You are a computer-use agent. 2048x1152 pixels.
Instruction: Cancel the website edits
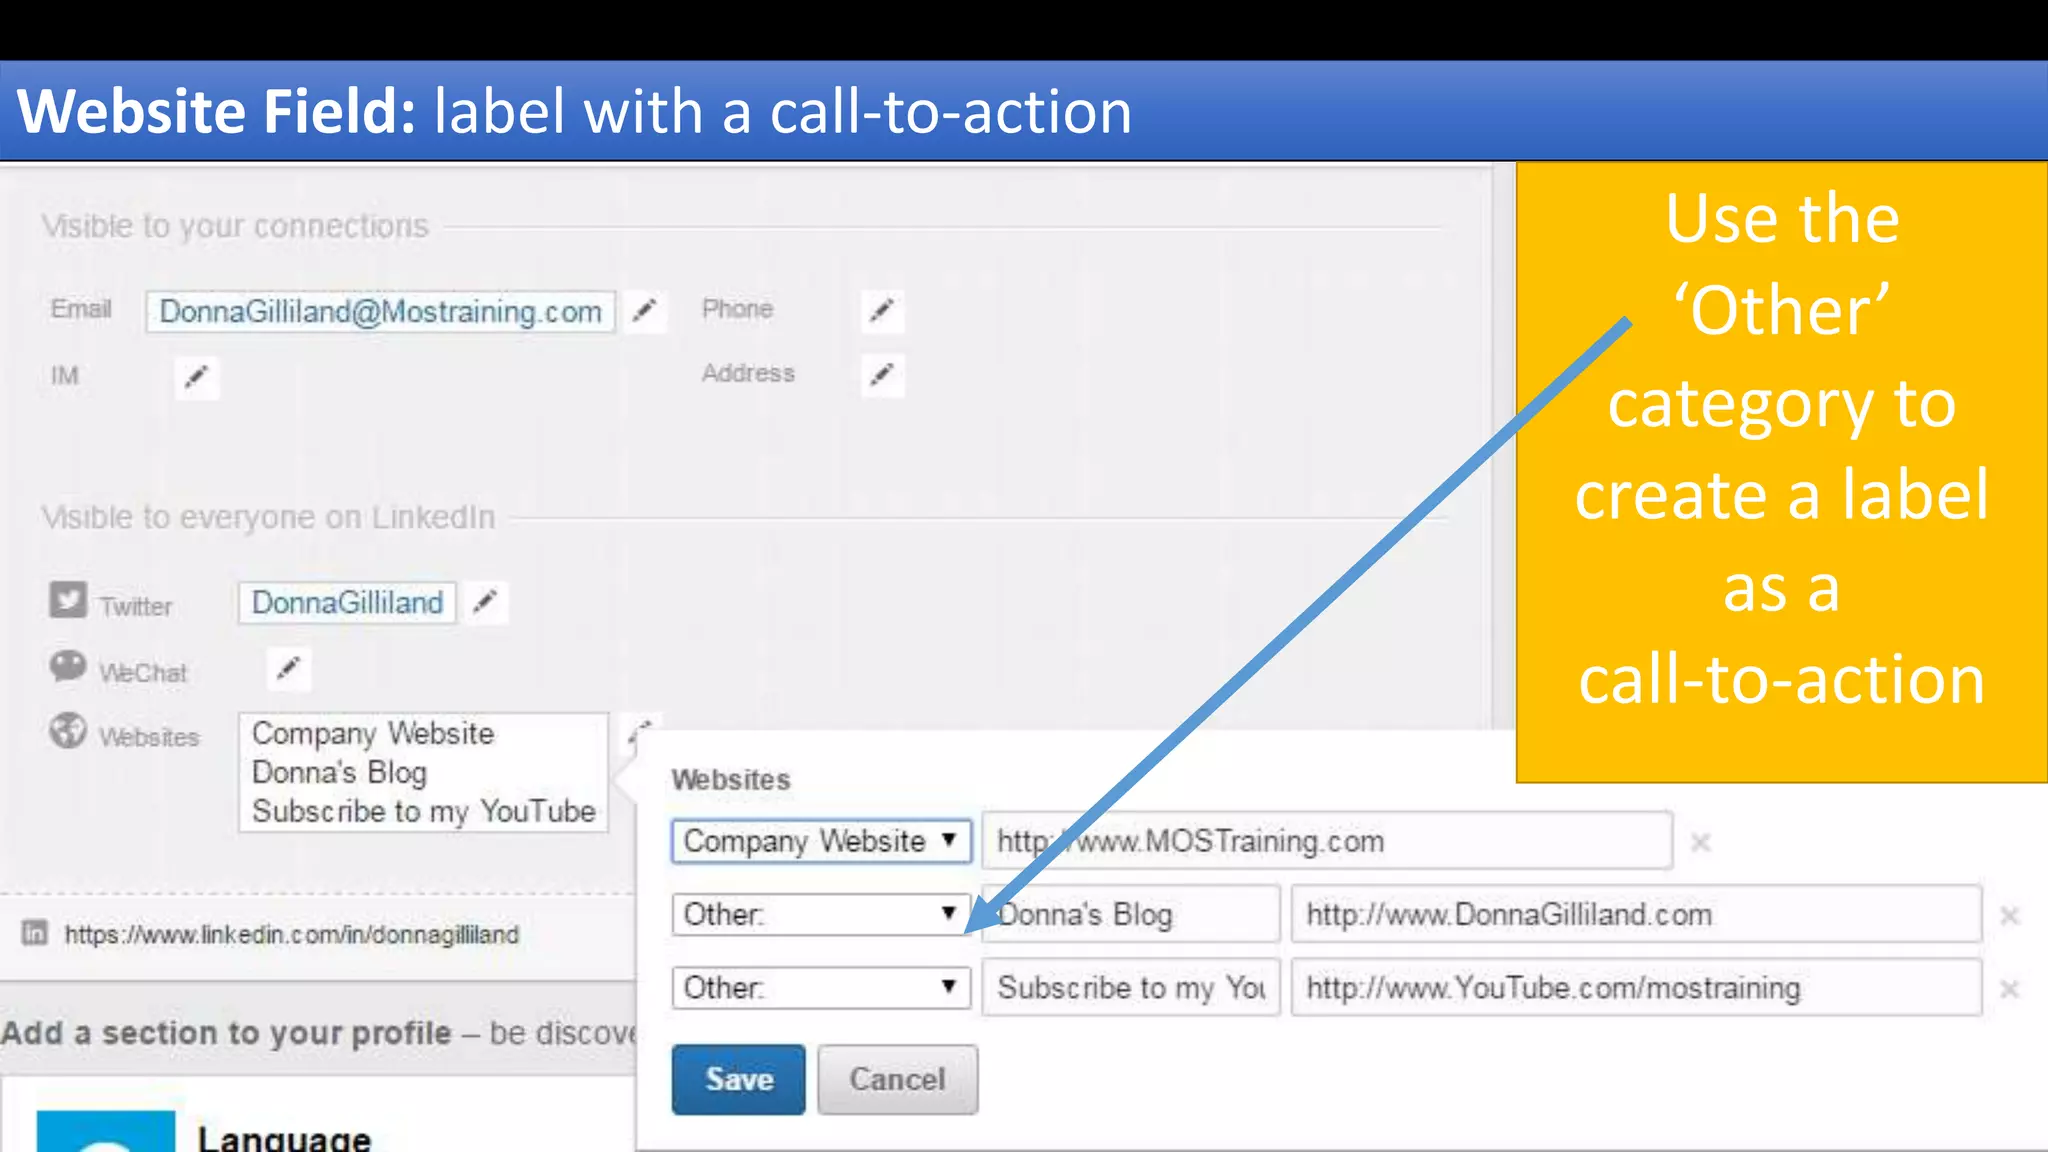(897, 1079)
